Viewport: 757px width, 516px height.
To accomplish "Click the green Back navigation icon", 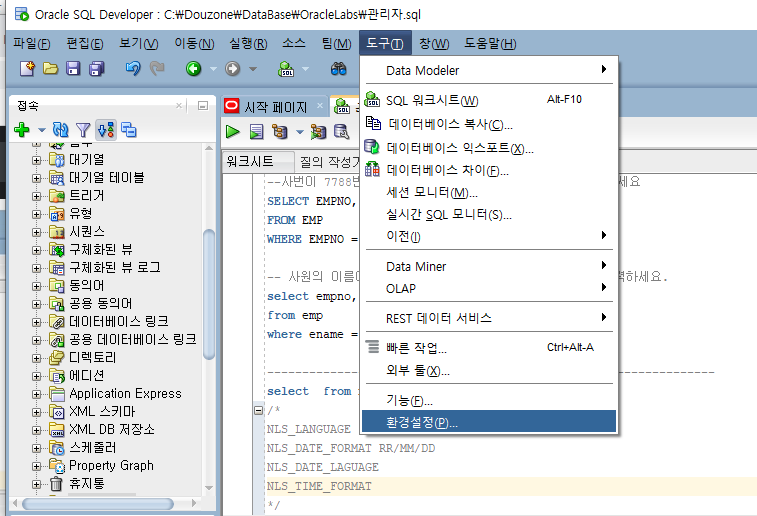I will [194, 69].
